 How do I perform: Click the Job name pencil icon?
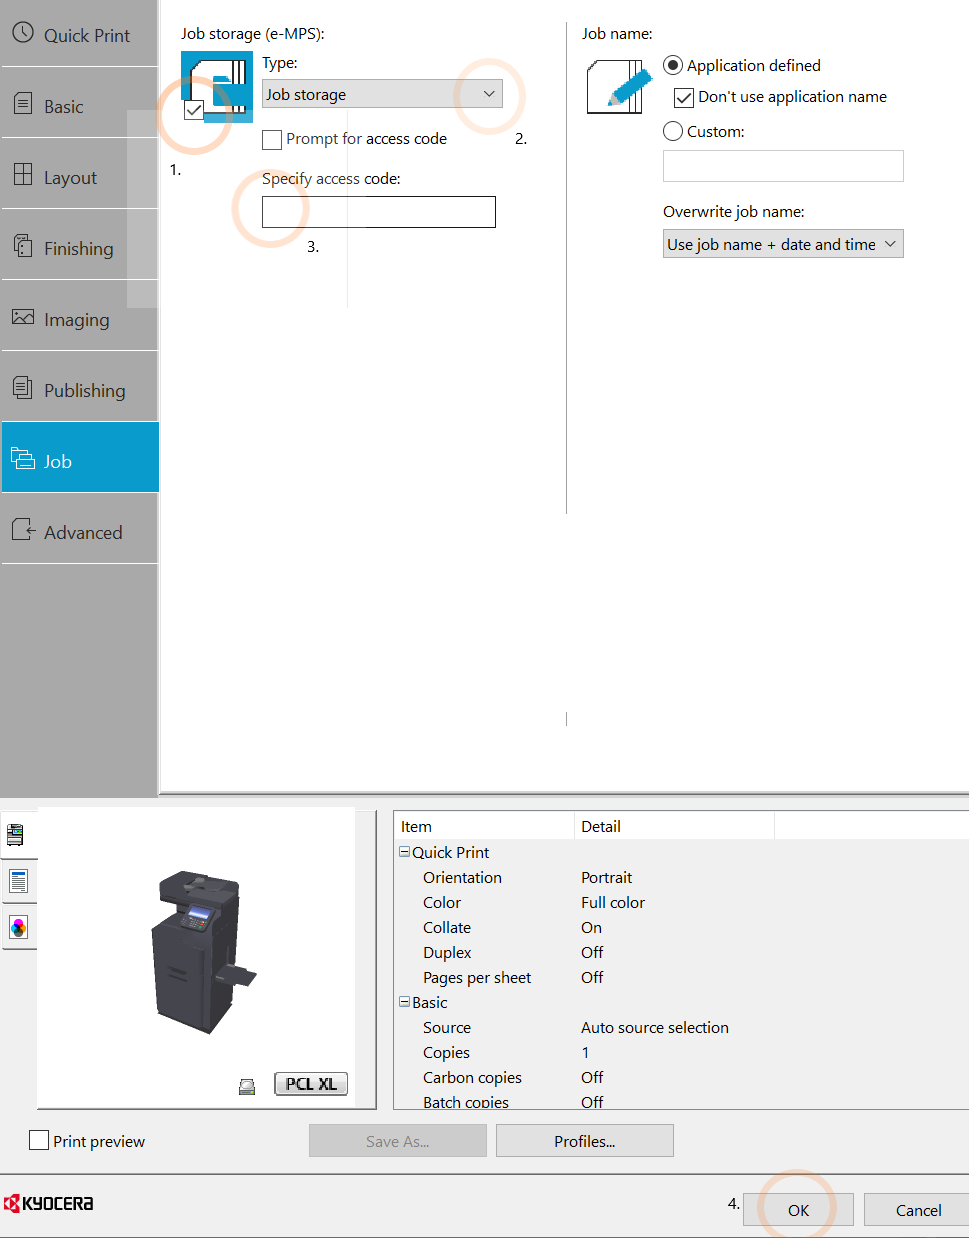pos(619,86)
